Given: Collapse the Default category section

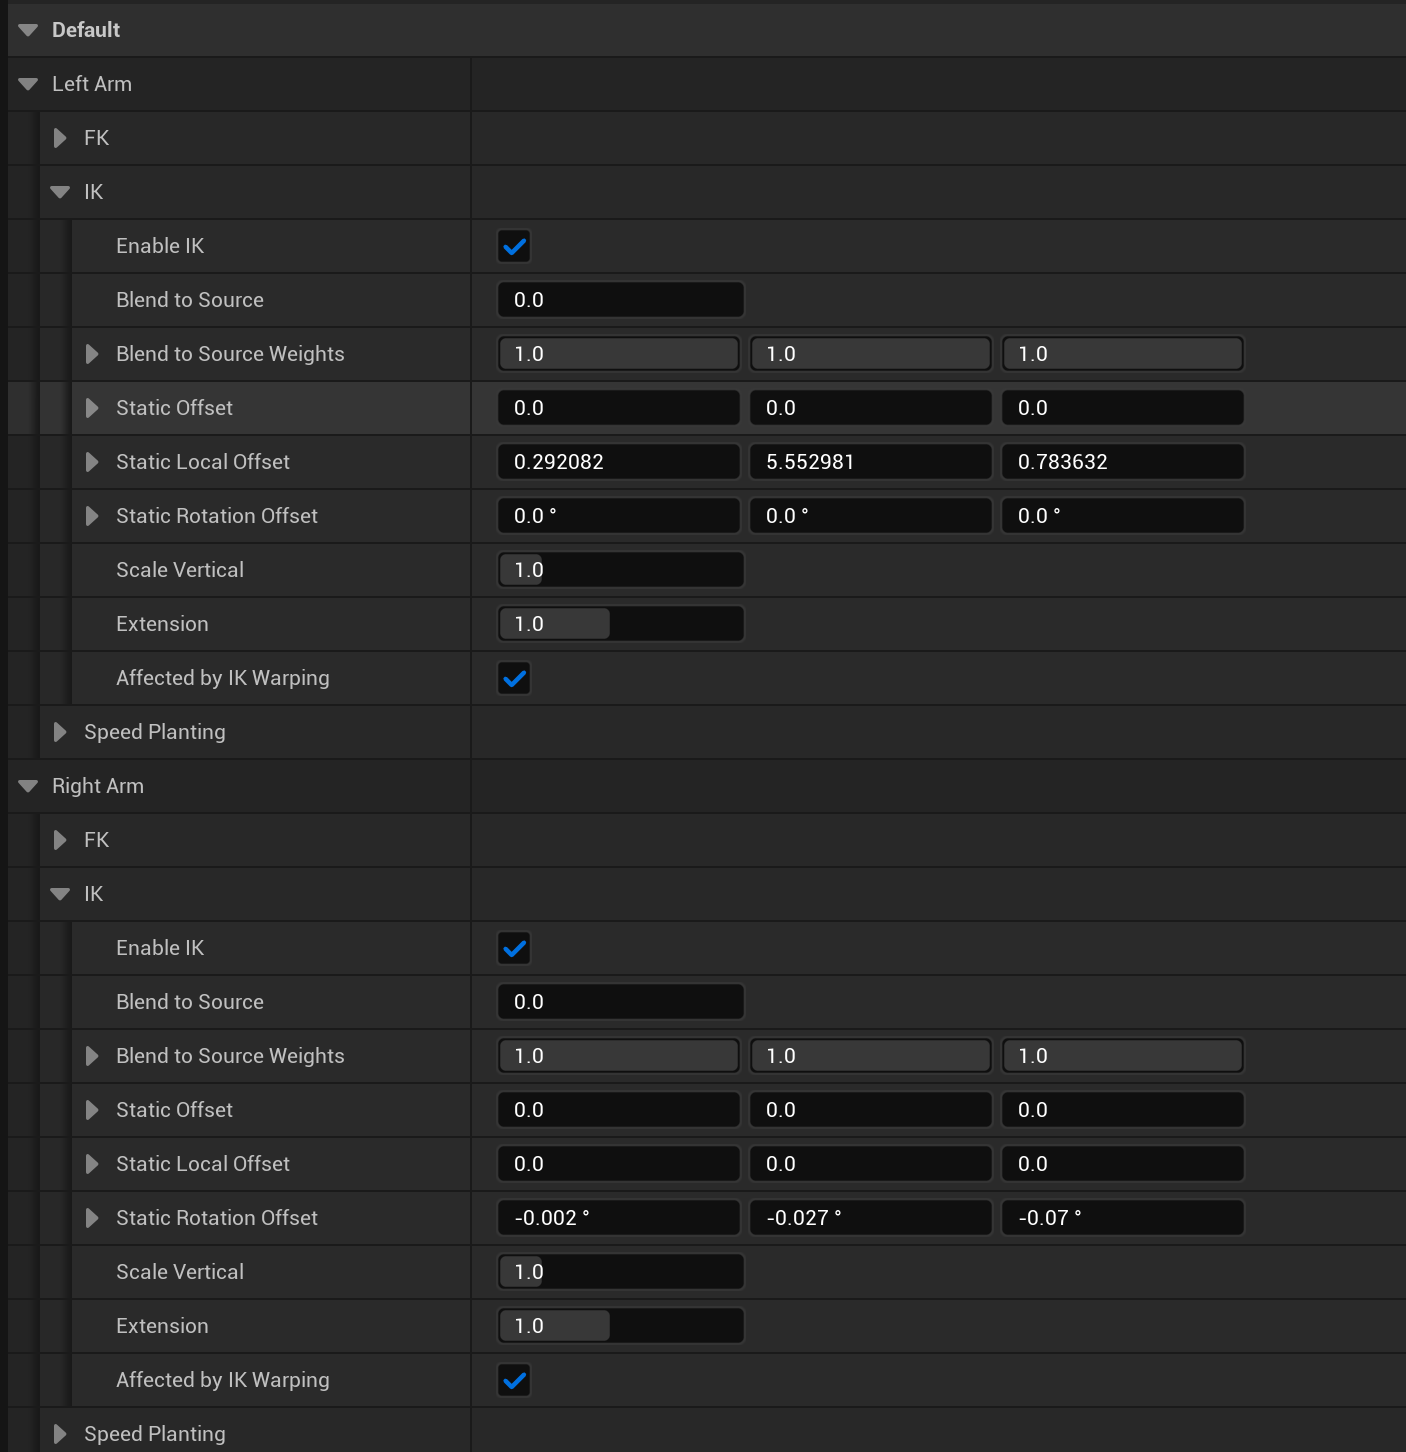Looking at the screenshot, I should [x=28, y=30].
